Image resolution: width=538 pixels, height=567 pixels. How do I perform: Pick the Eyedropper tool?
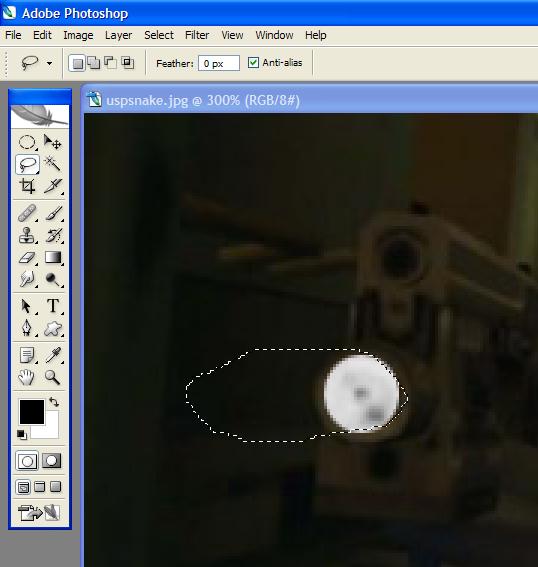[53, 355]
